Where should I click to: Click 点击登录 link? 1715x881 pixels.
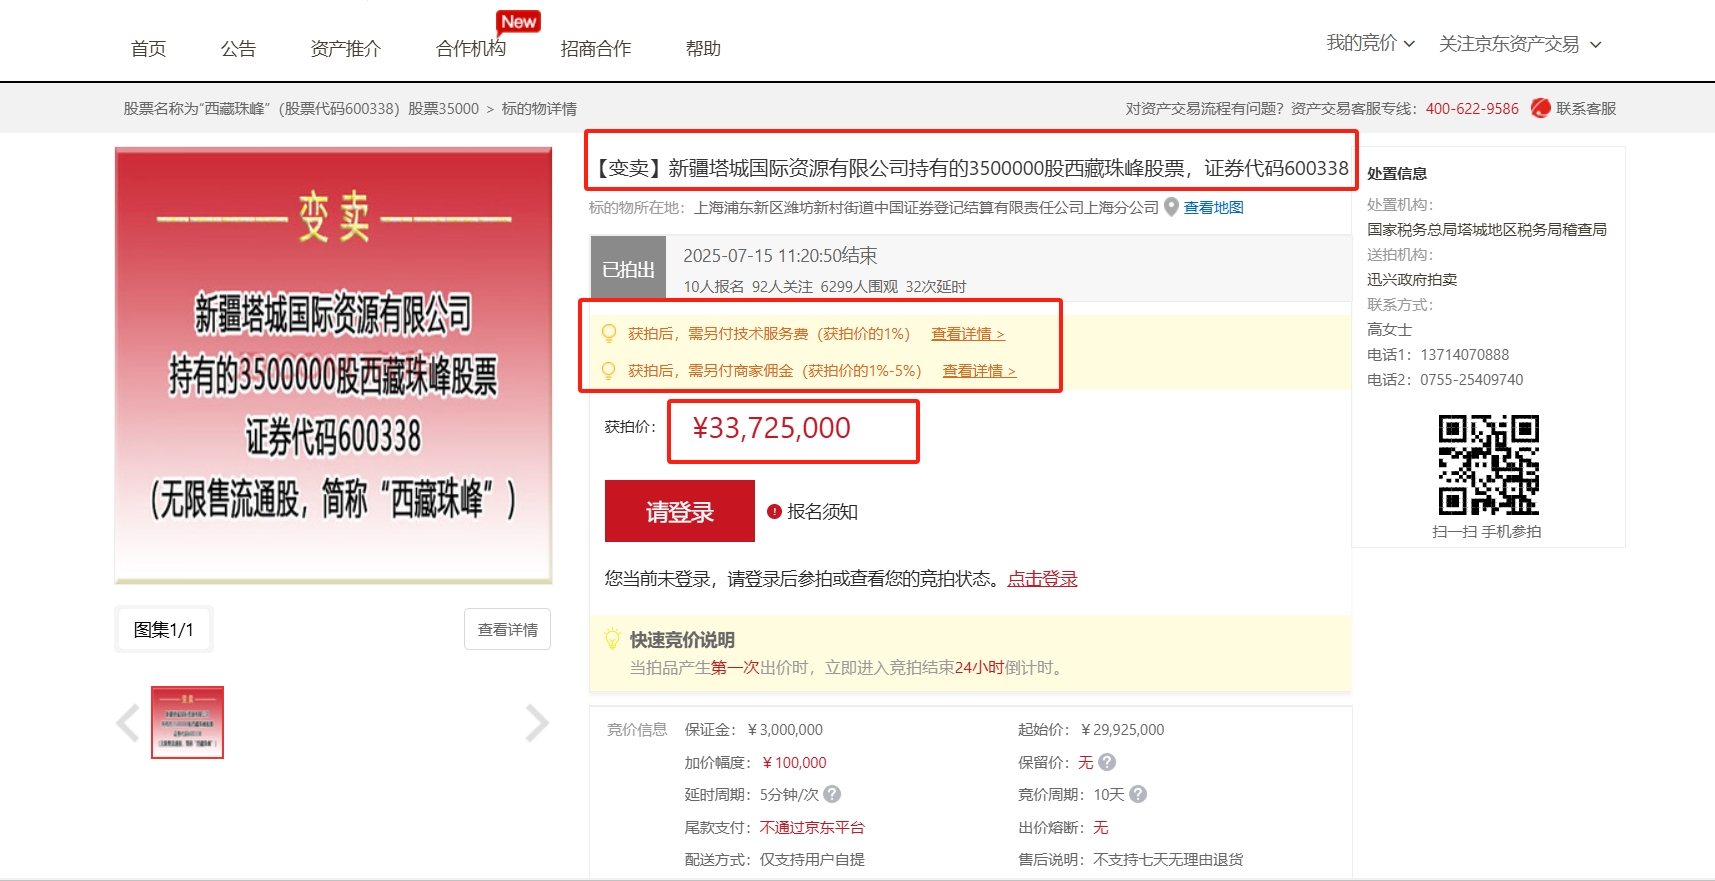click(1042, 578)
